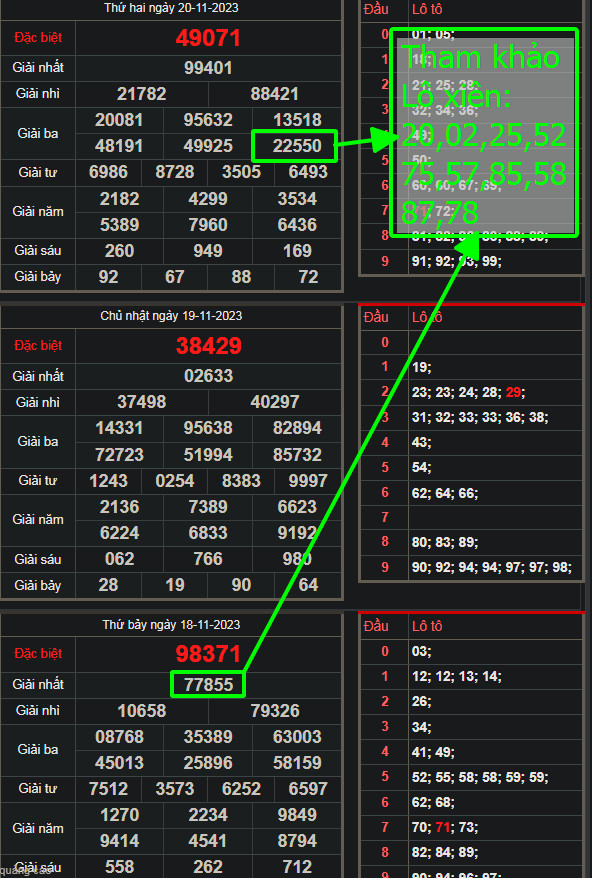Click first prize number 02633
The height and width of the screenshot is (878, 592).
click(208, 376)
